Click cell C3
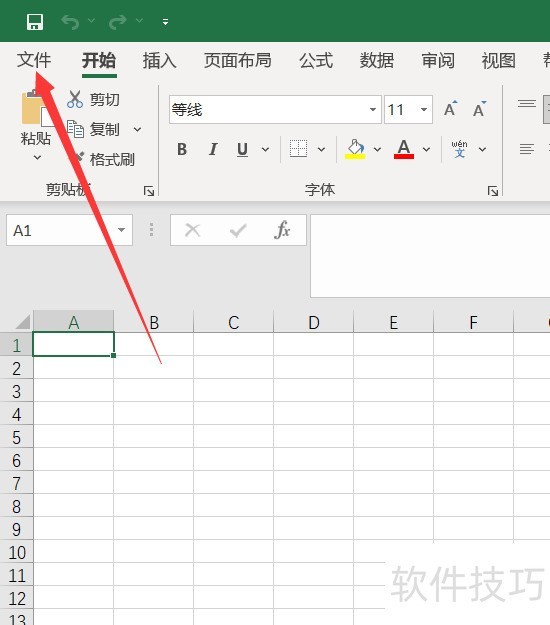Screen dimensions: 550x625 pyautogui.click(x=234, y=390)
